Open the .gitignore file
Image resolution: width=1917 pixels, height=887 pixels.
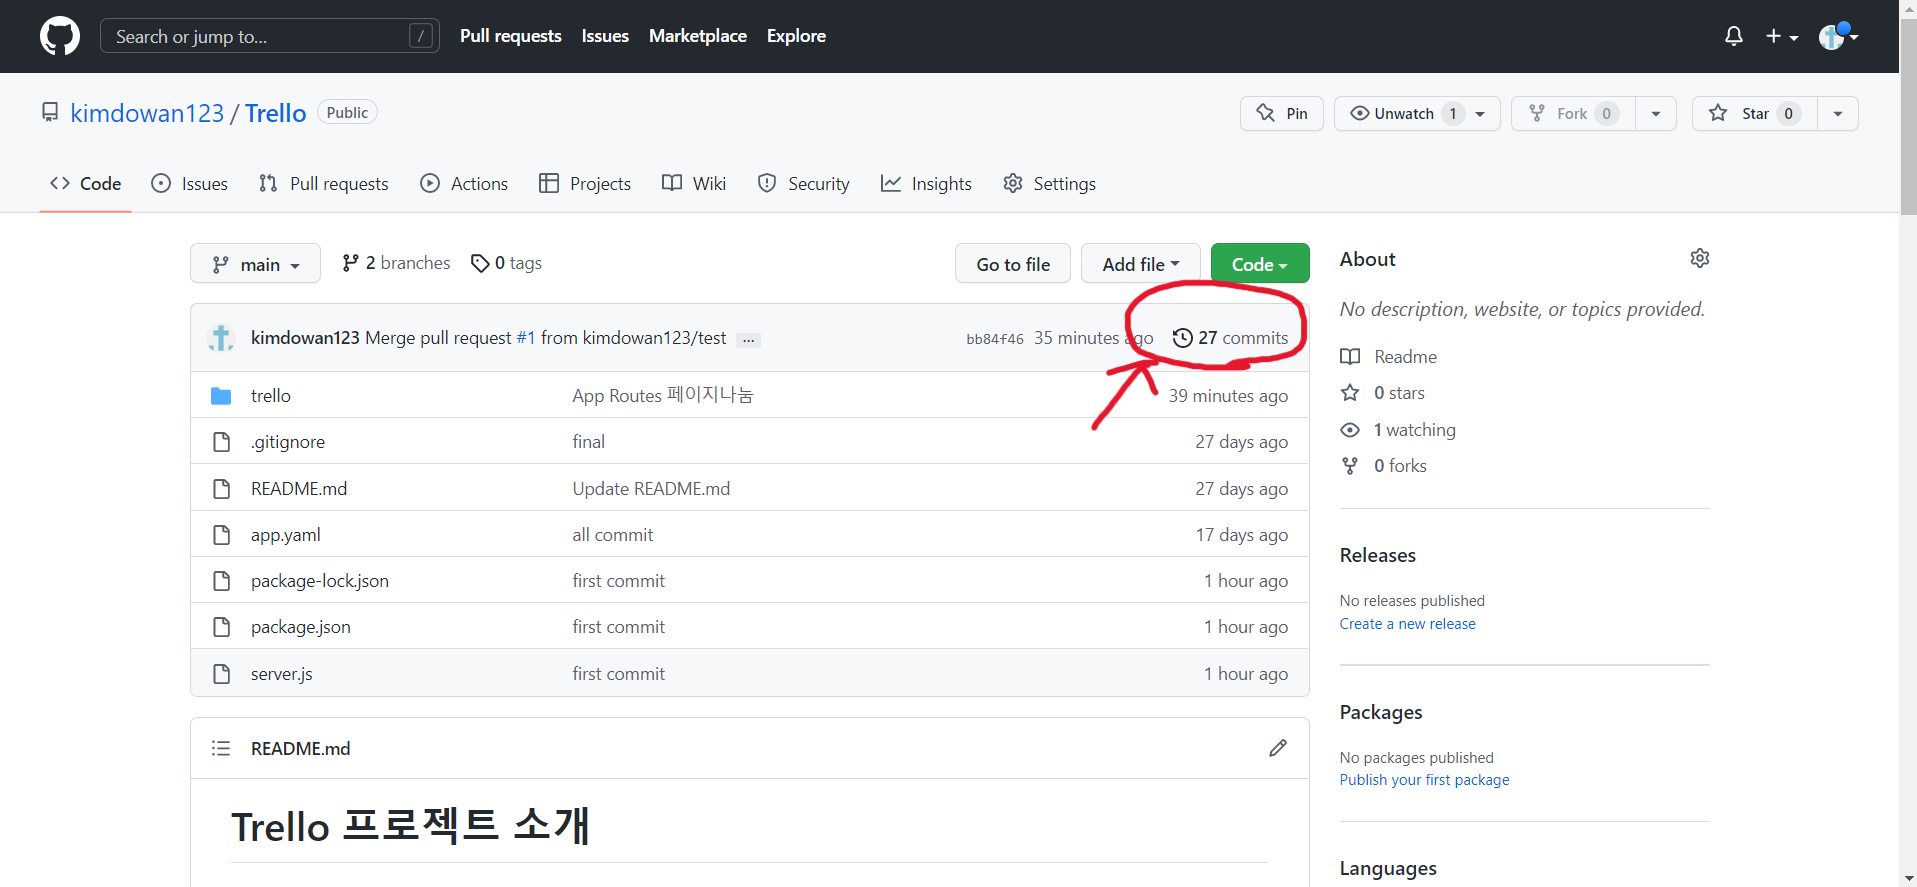click(288, 442)
